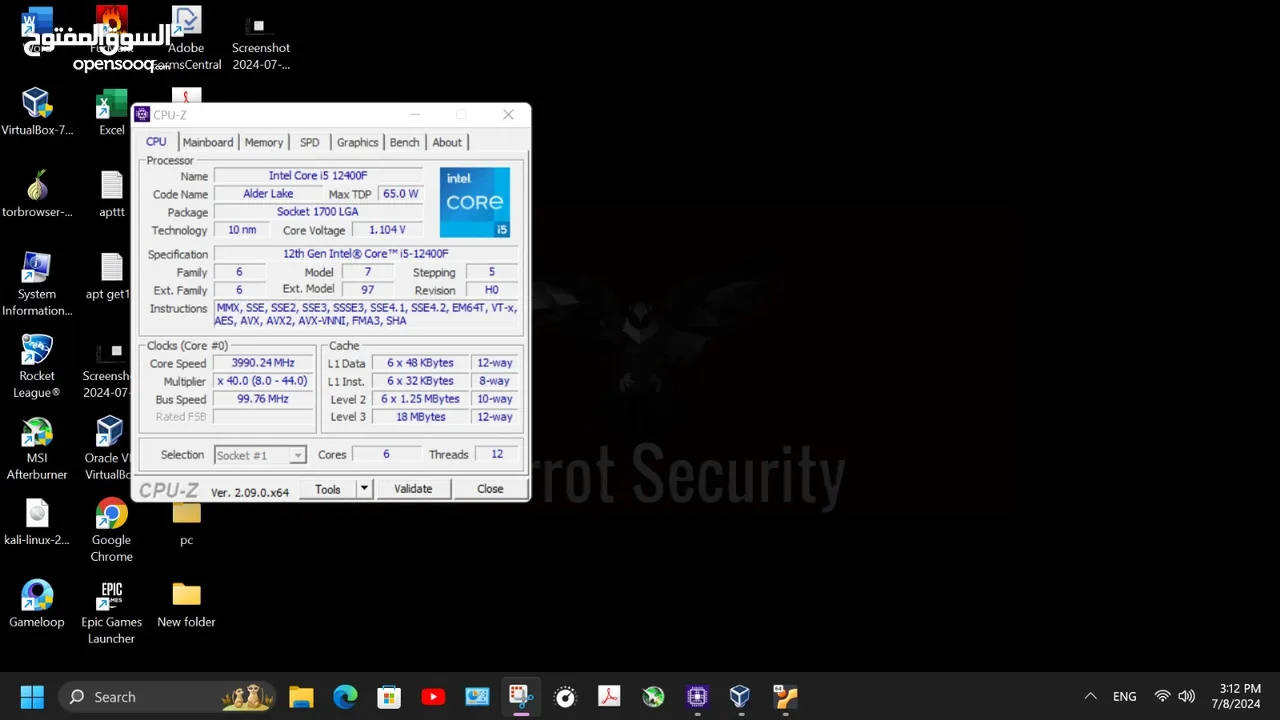Launch Gameloop from the desktop
Viewport: 1280px width, 720px height.
click(x=37, y=604)
